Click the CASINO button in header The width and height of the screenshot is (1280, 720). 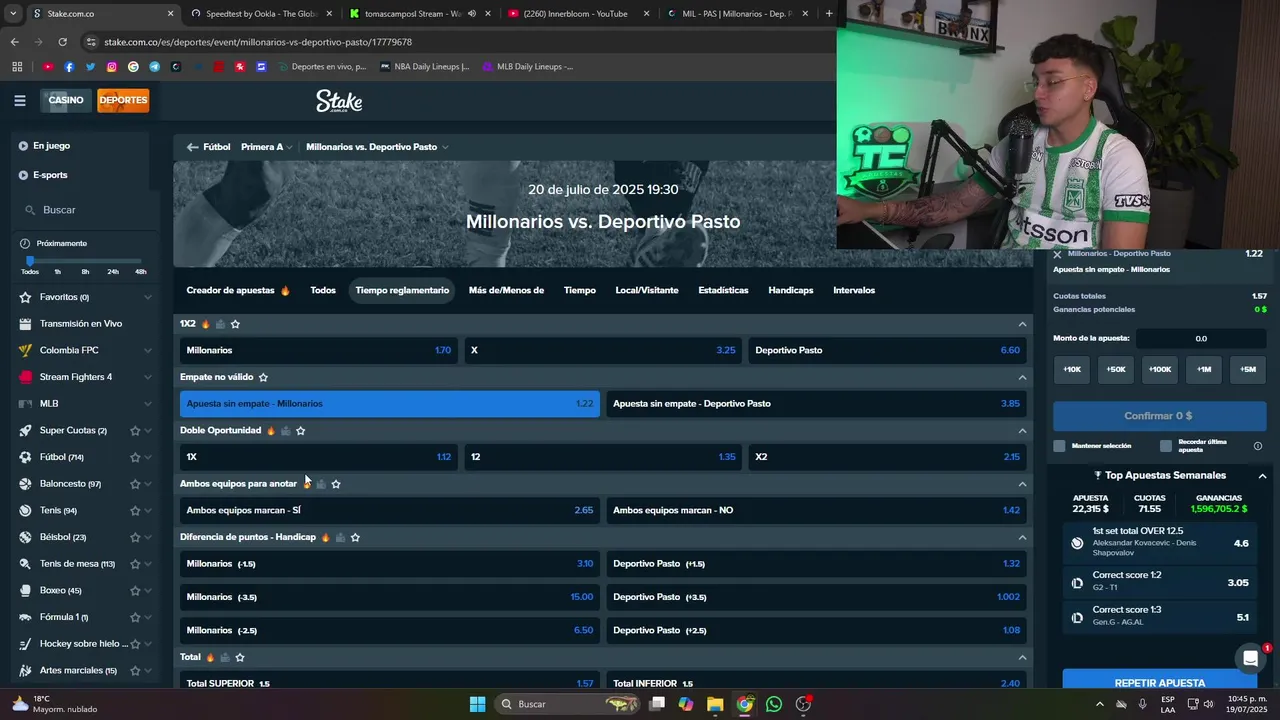66,100
